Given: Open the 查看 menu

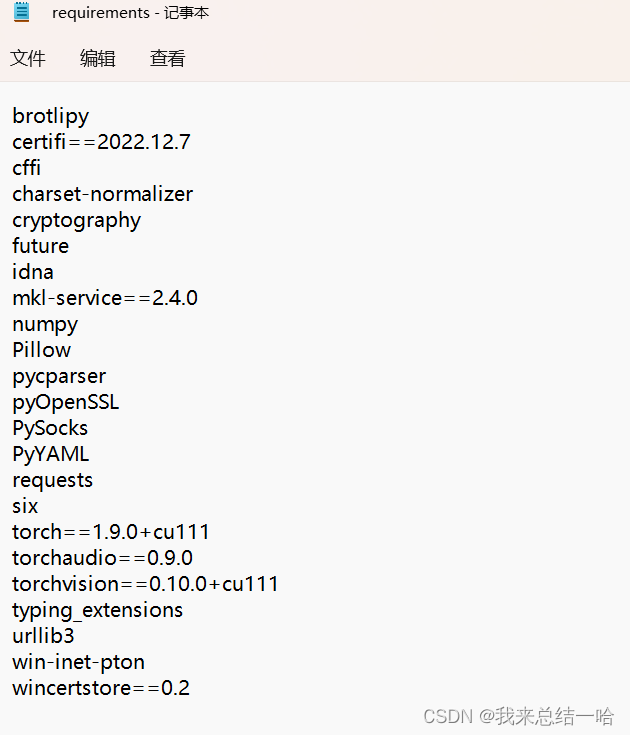Looking at the screenshot, I should tap(167, 59).
